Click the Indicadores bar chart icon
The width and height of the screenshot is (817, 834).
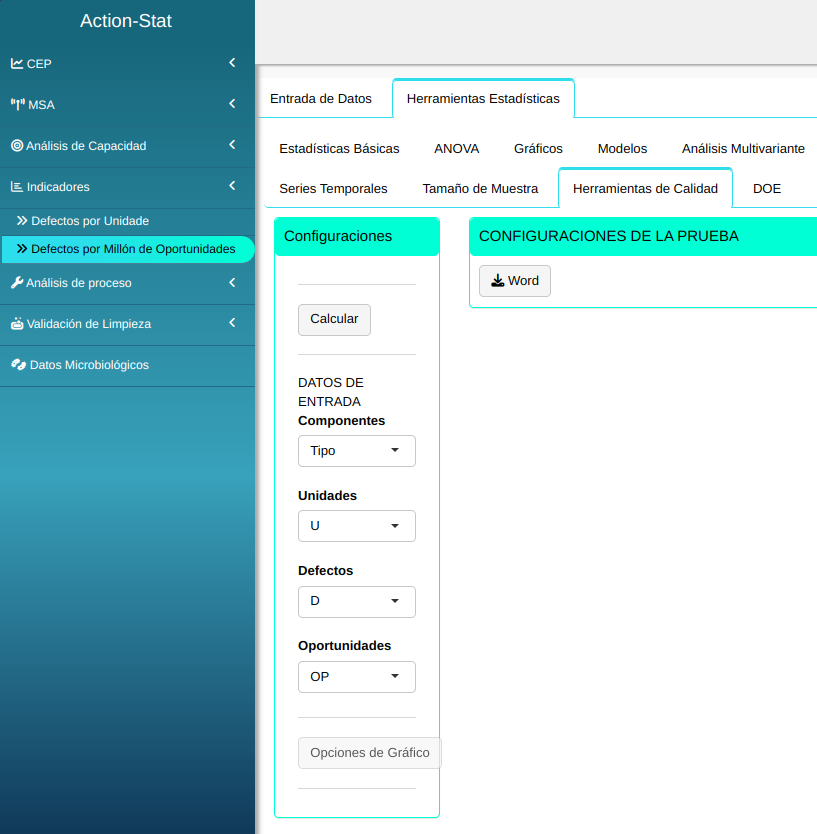17,187
